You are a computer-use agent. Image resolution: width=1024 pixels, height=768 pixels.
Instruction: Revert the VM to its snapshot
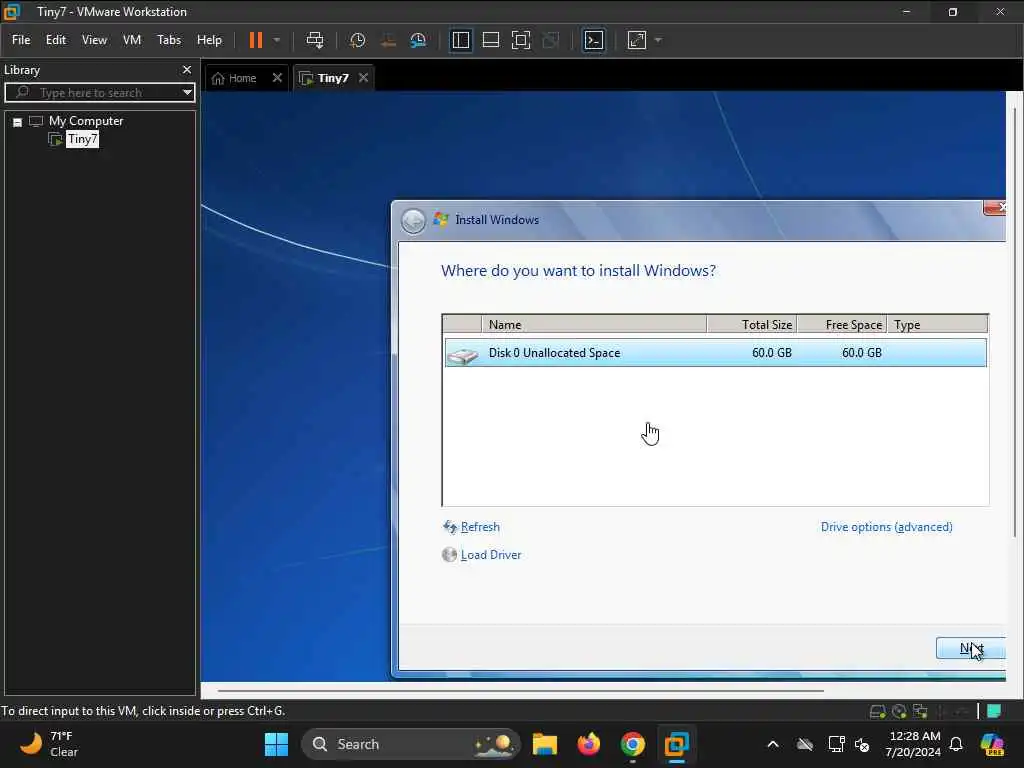388,40
